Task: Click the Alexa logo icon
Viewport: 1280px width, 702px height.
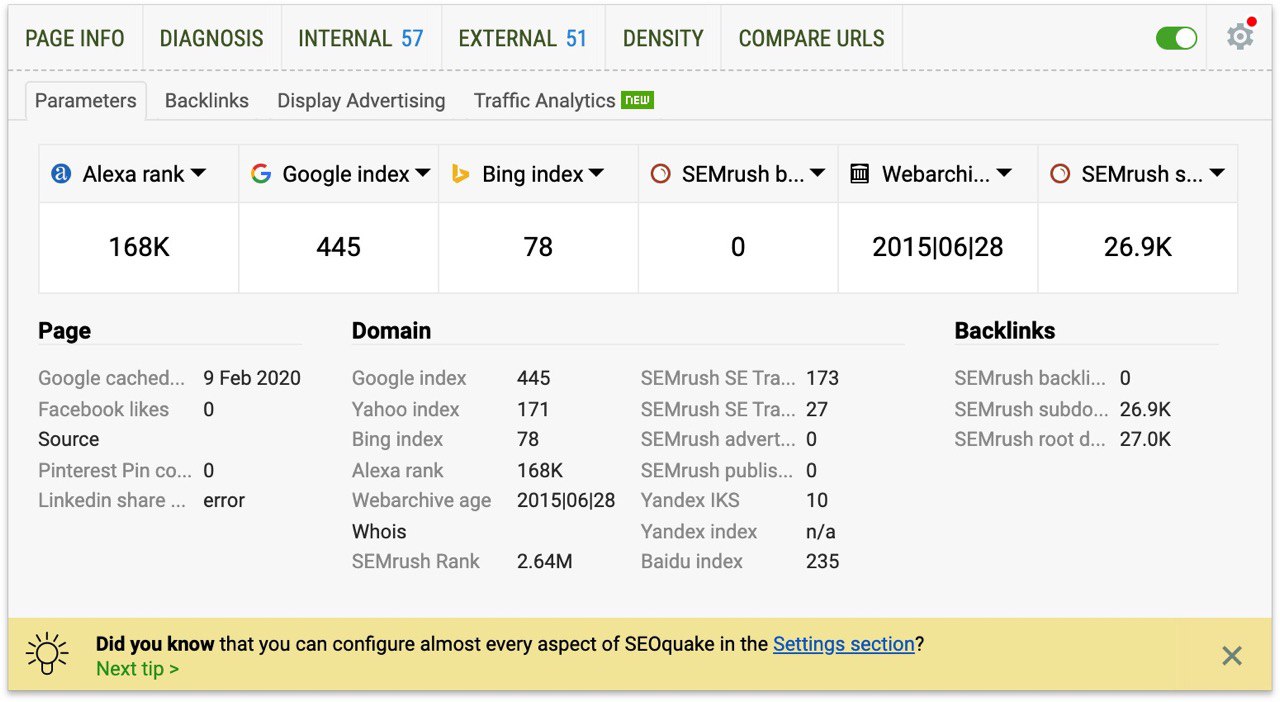Action: (x=61, y=174)
